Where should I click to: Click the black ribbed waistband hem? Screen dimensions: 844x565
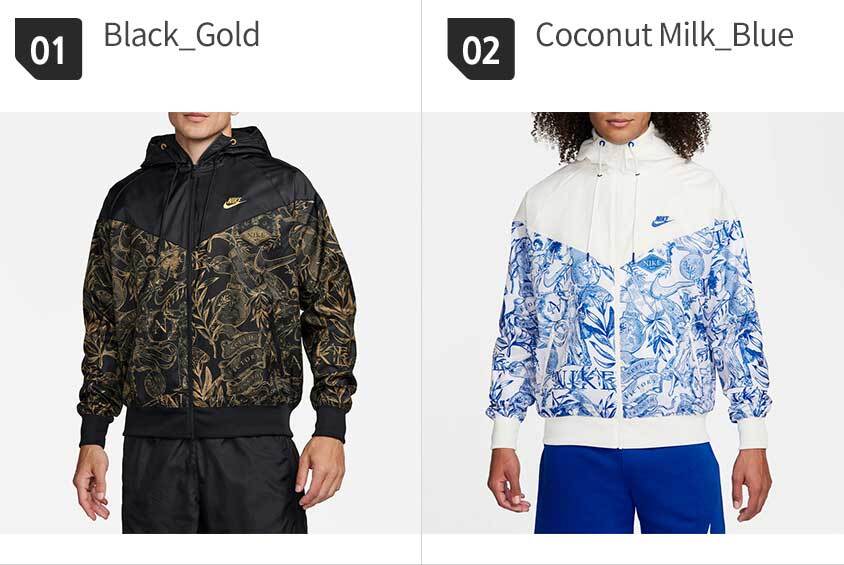click(x=210, y=423)
